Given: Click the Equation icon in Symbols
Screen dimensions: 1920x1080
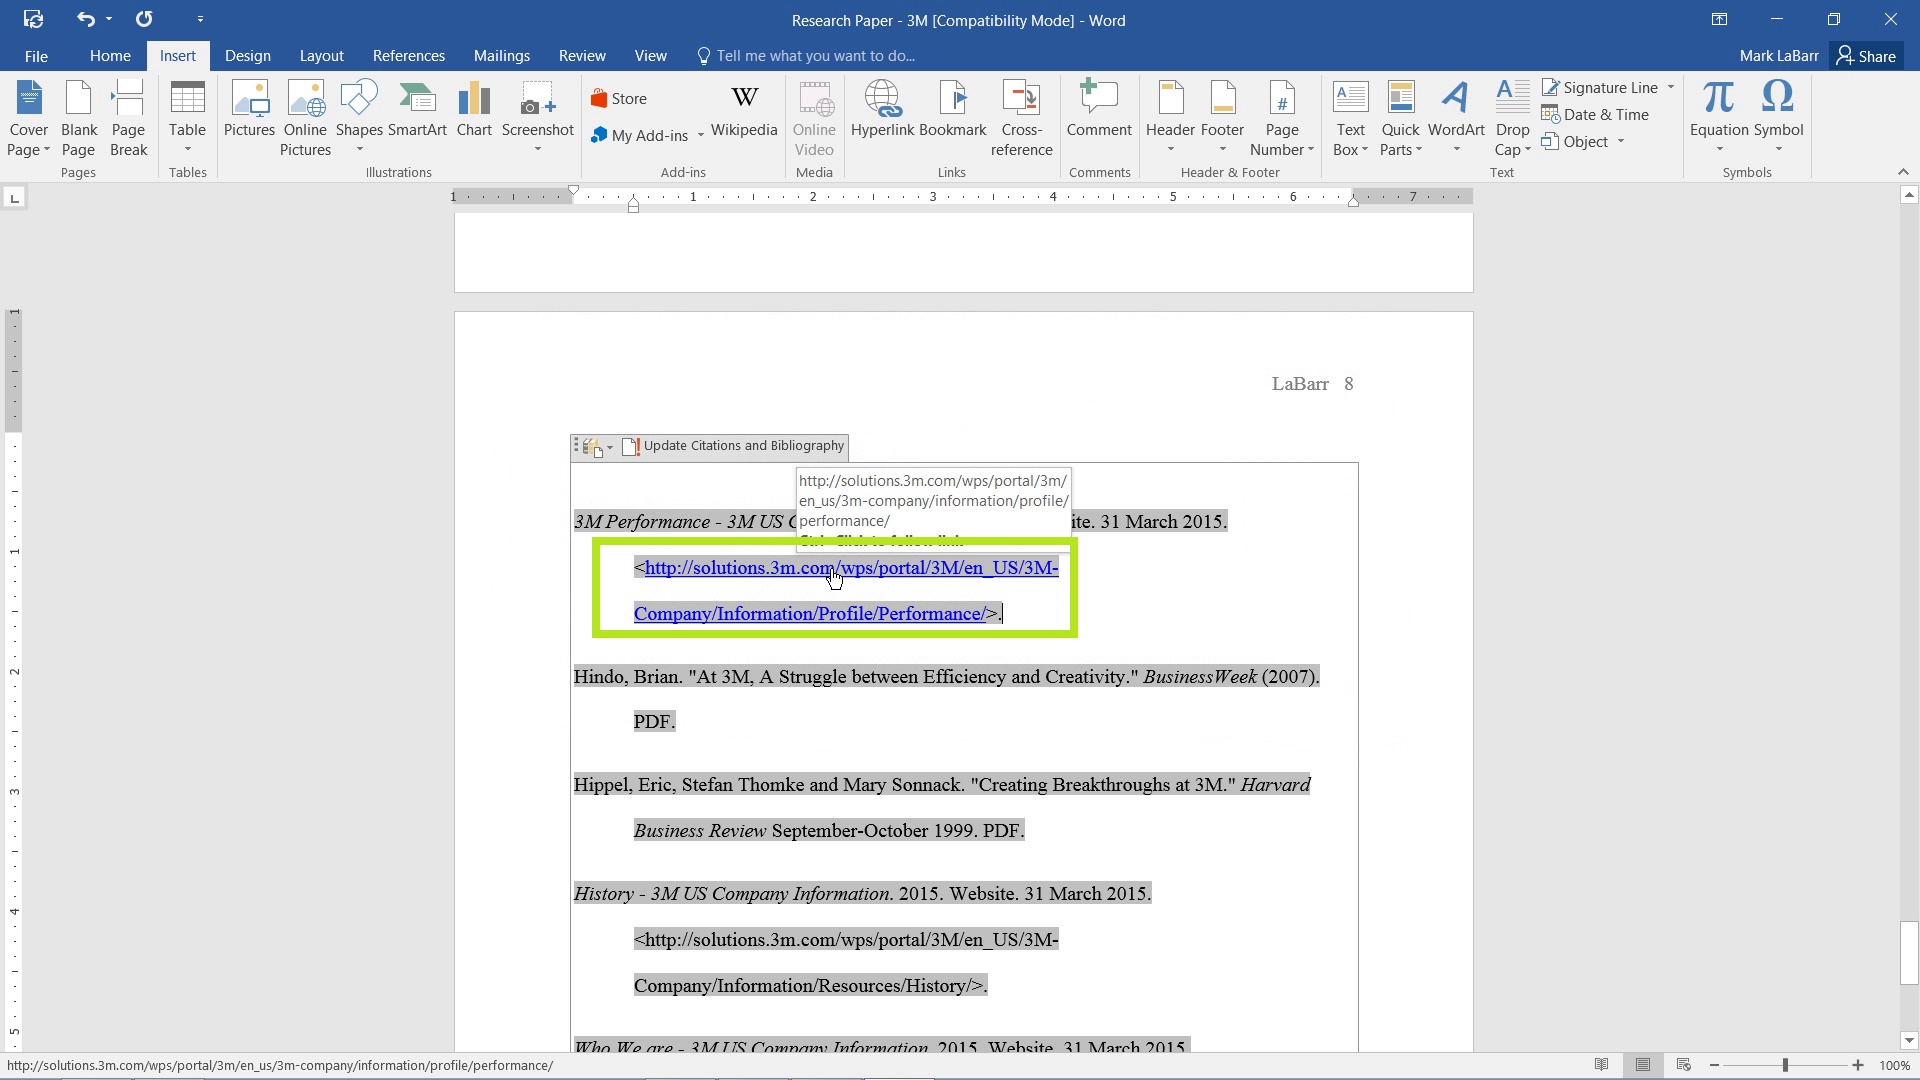Looking at the screenshot, I should [x=1718, y=111].
